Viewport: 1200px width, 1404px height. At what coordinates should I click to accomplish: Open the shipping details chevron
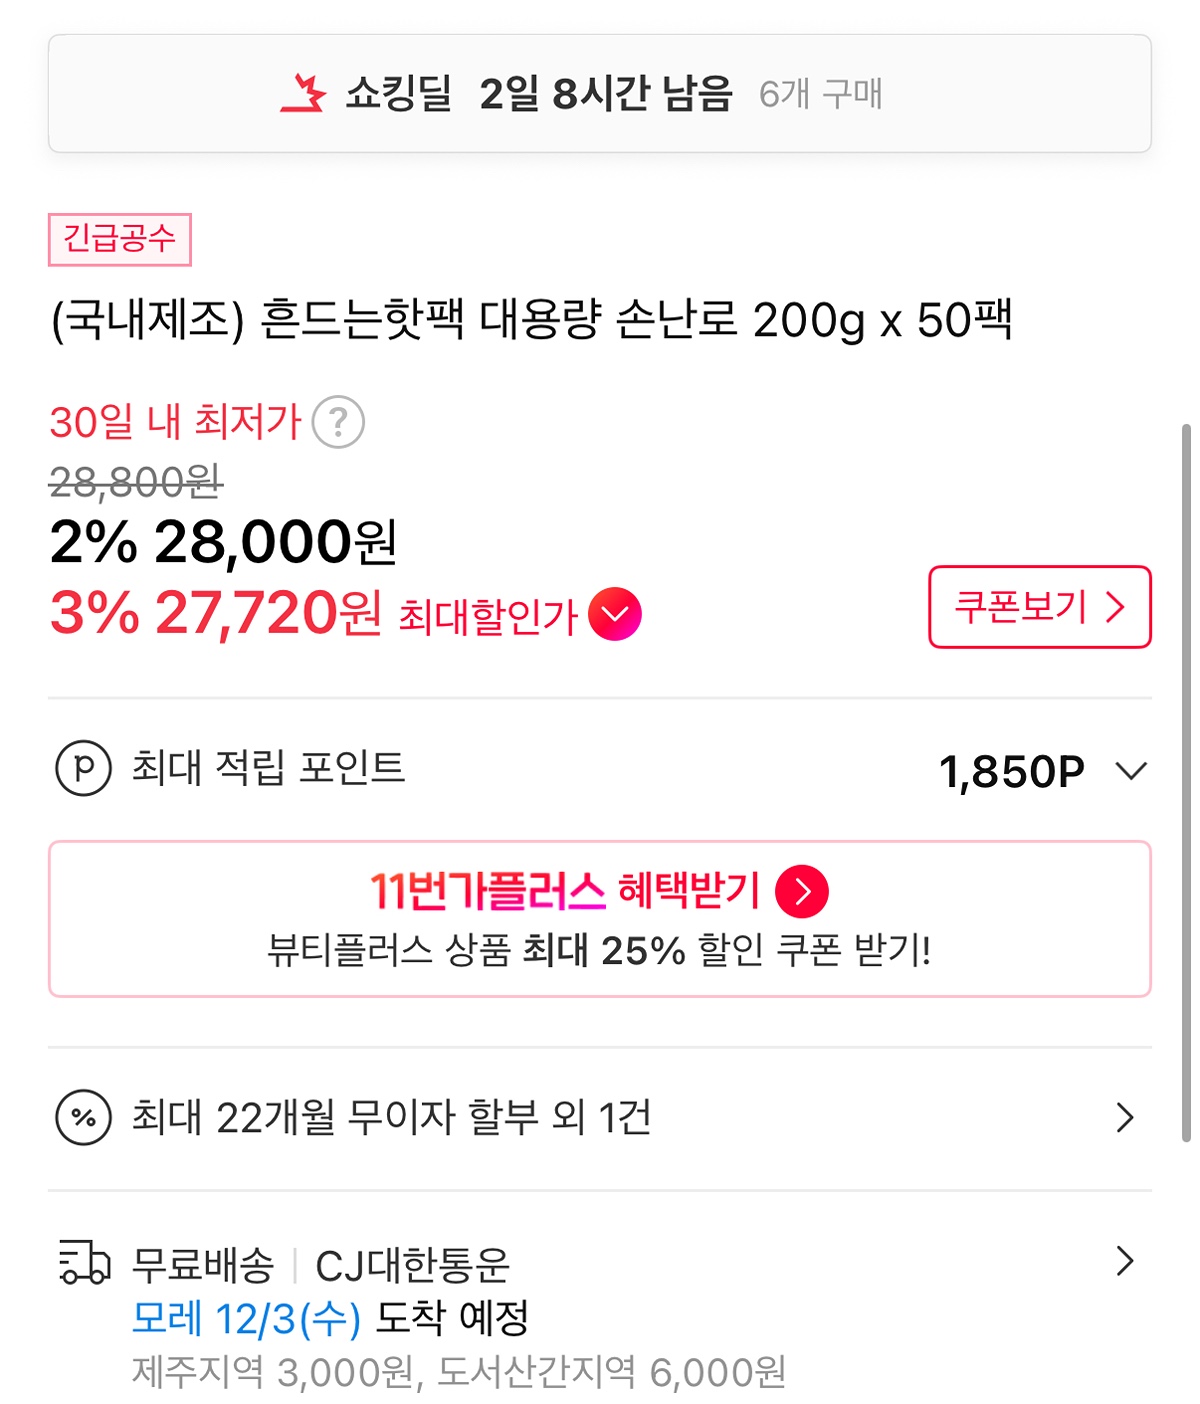tap(1125, 1261)
